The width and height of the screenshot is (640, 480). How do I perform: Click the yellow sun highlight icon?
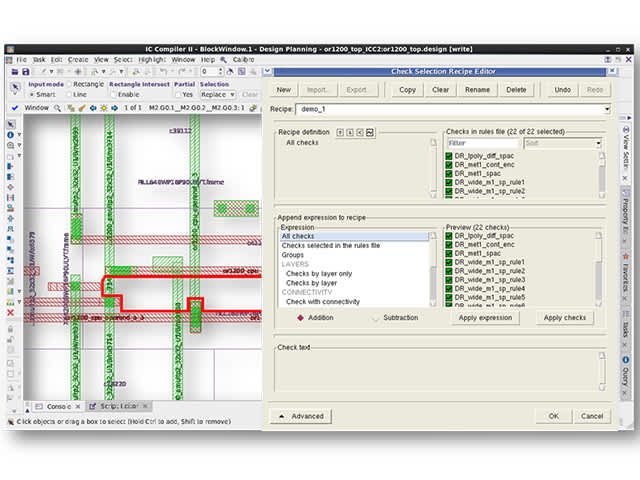(104, 108)
